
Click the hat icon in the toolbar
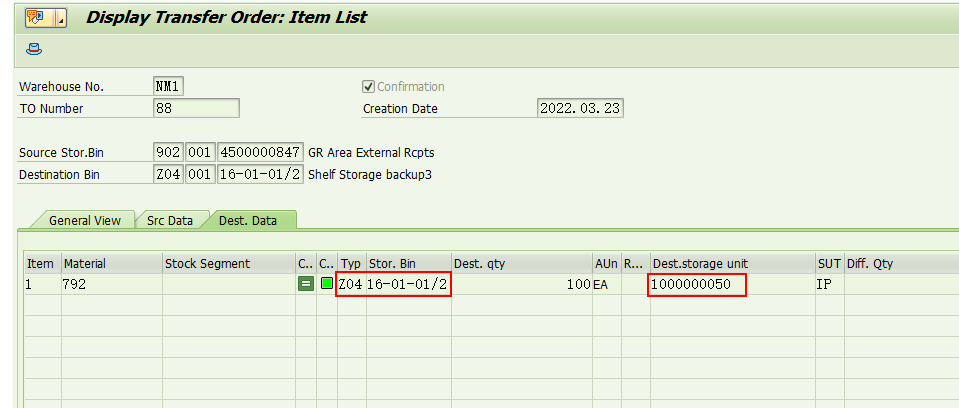click(34, 48)
